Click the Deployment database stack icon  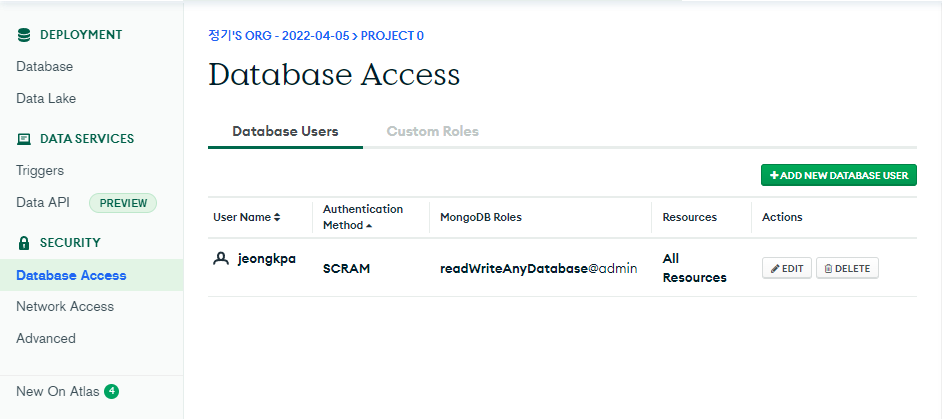coord(24,35)
